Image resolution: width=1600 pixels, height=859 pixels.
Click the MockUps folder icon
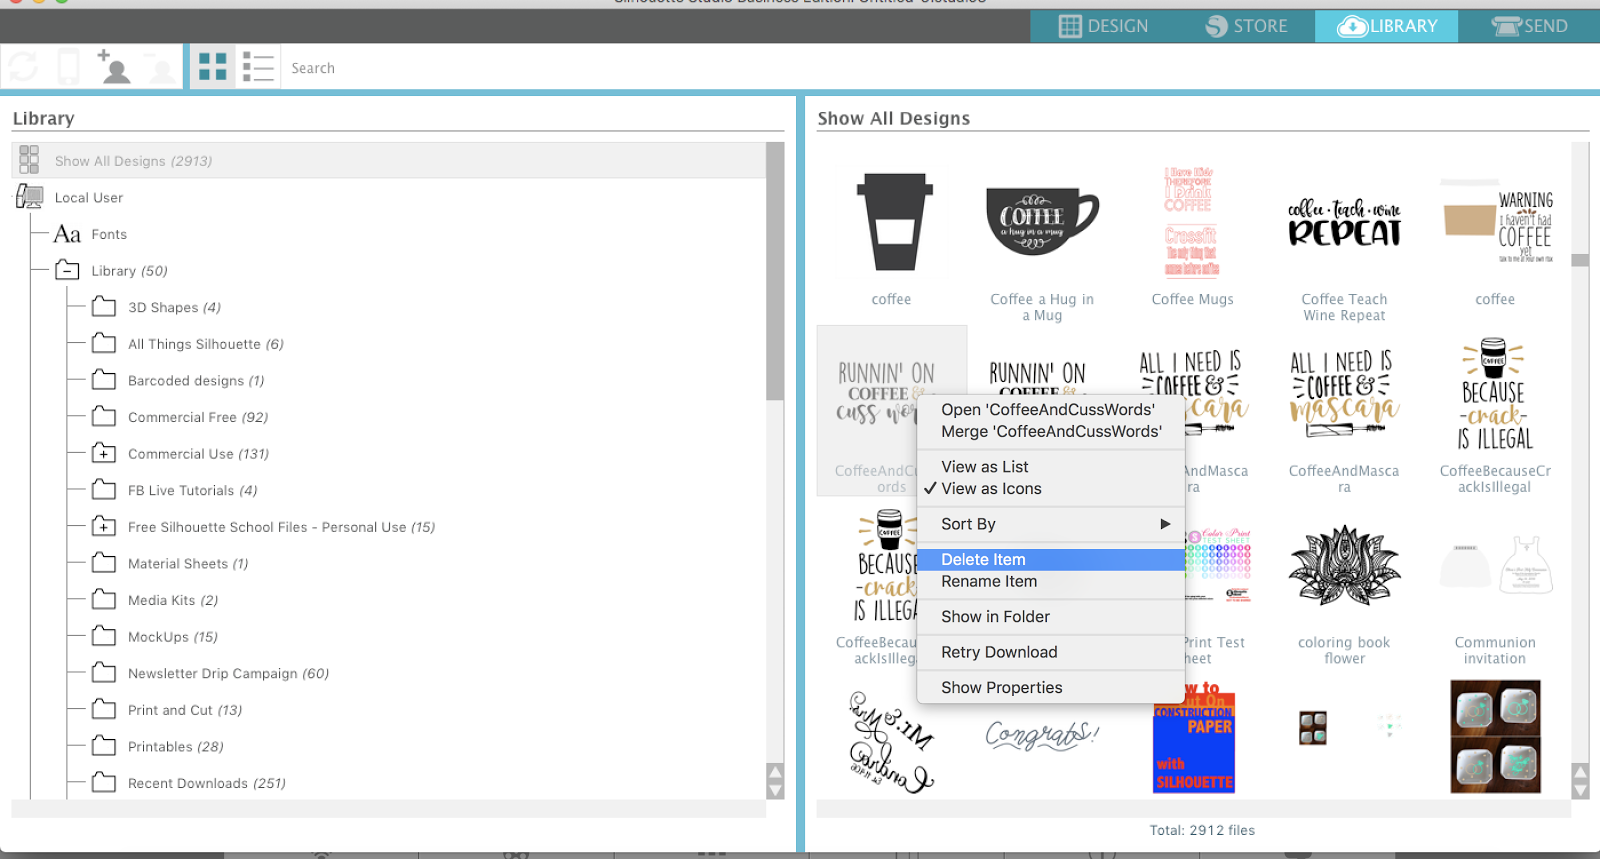(x=104, y=636)
